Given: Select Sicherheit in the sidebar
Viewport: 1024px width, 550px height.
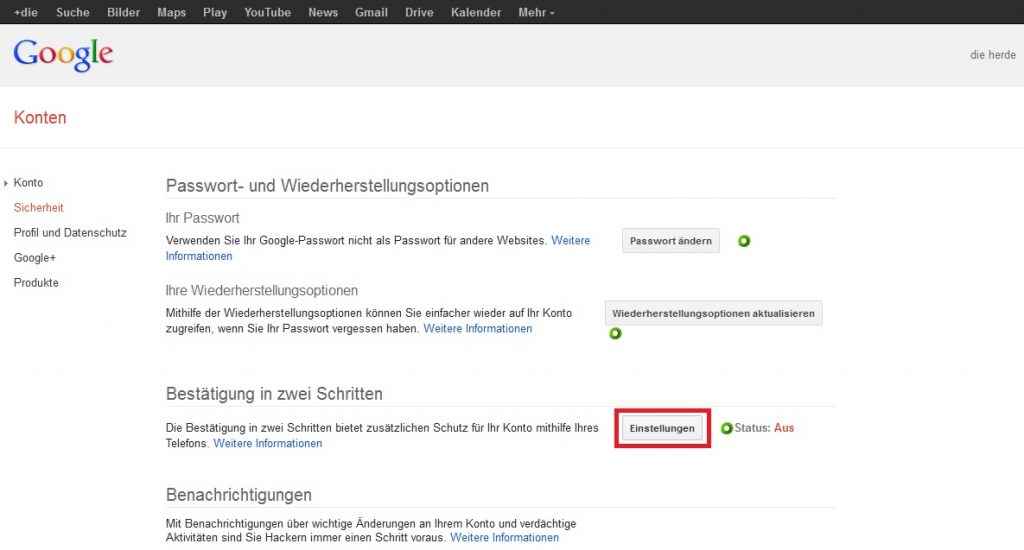Looking at the screenshot, I should click(39, 208).
